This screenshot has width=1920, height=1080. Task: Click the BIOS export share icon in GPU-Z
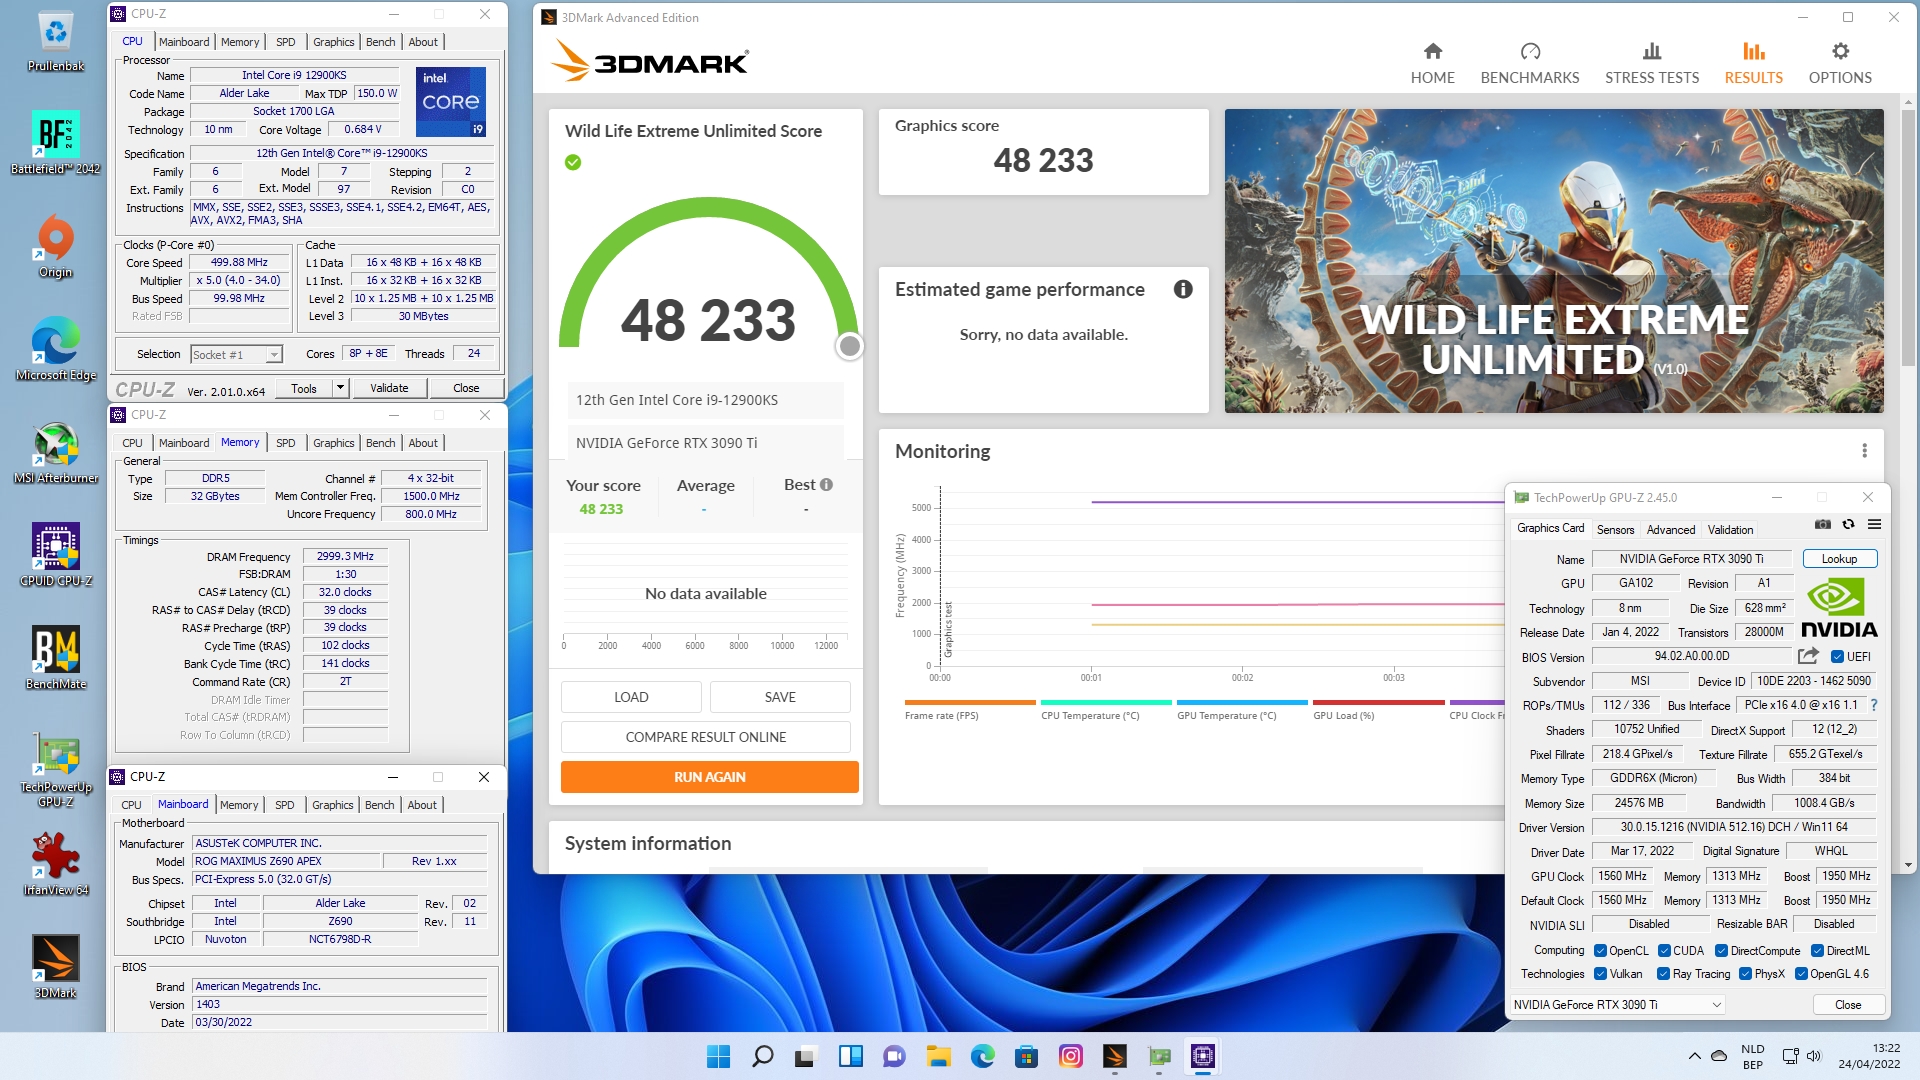(1808, 656)
